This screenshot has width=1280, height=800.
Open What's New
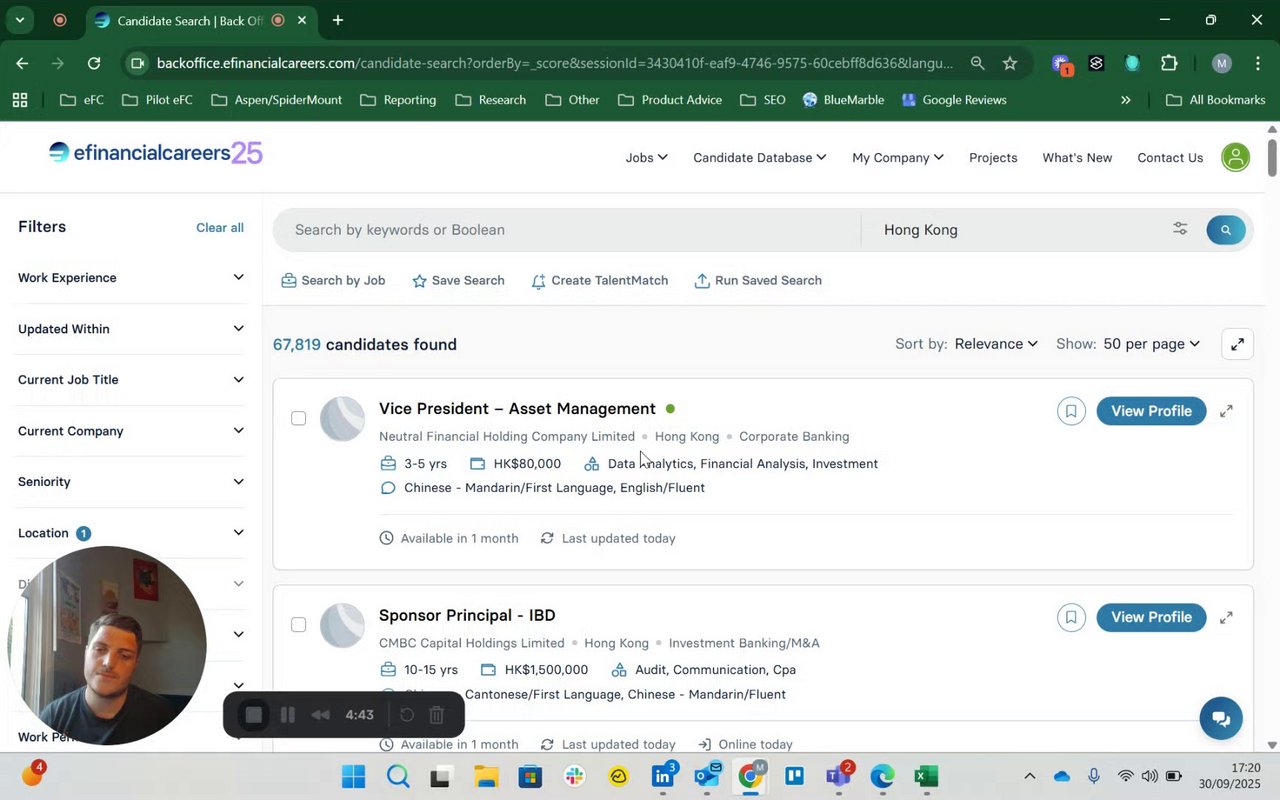pyautogui.click(x=1077, y=158)
